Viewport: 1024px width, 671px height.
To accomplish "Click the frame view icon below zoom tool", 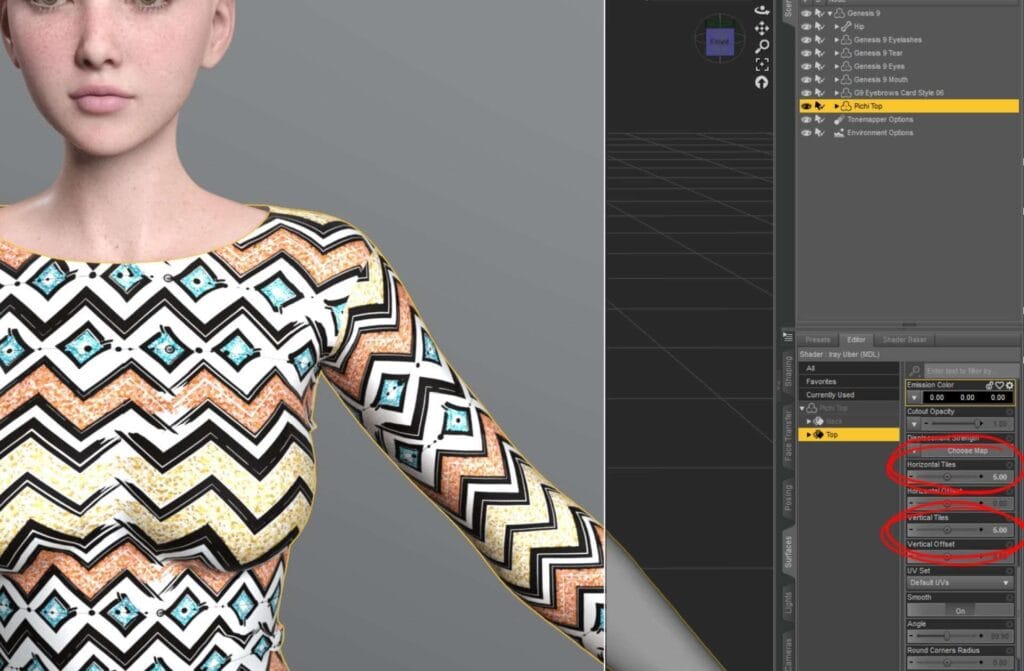I will tap(762, 63).
